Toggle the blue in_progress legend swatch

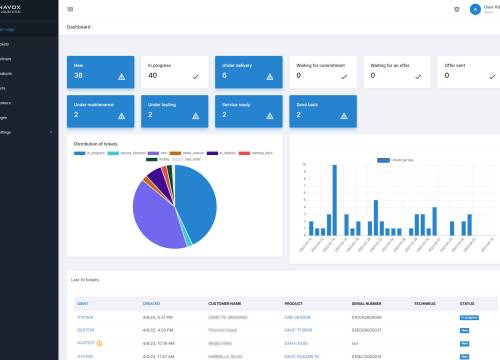(80, 153)
